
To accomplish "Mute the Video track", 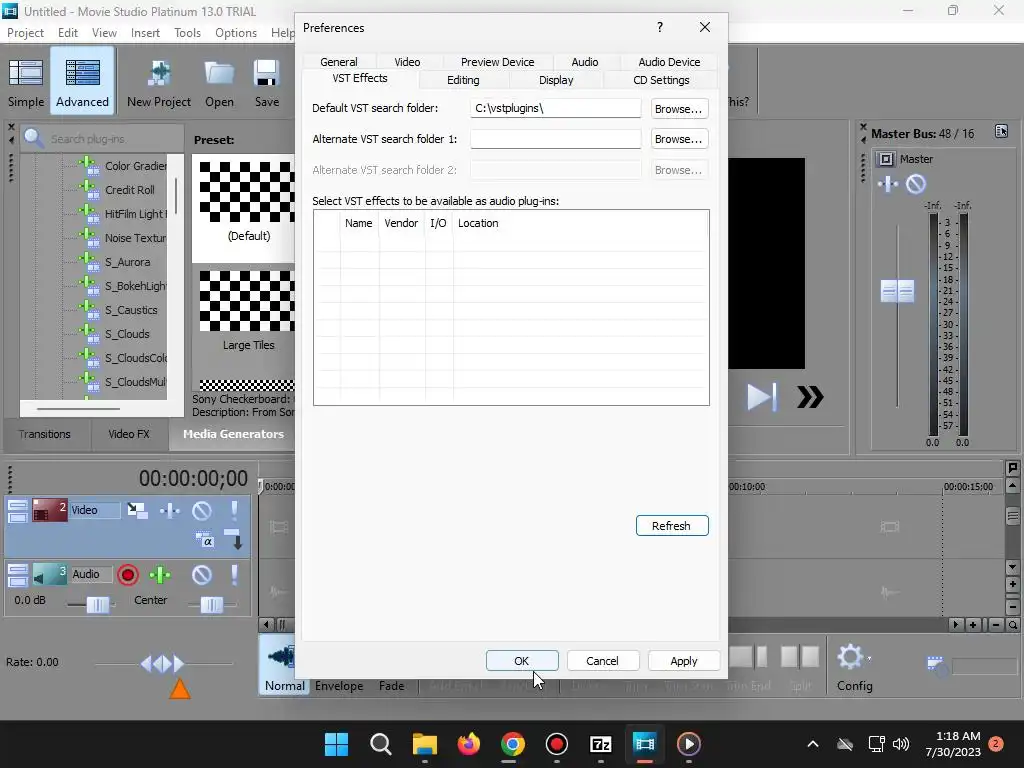I will tap(202, 510).
